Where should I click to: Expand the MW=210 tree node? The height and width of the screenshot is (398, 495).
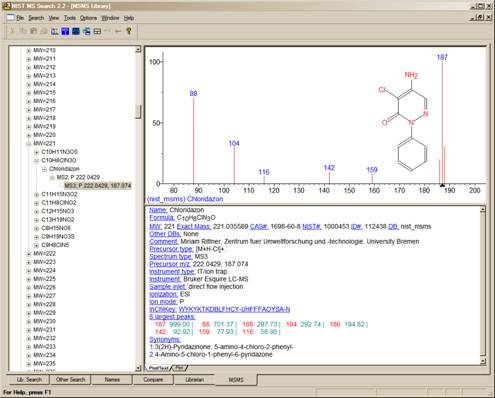pos(28,51)
